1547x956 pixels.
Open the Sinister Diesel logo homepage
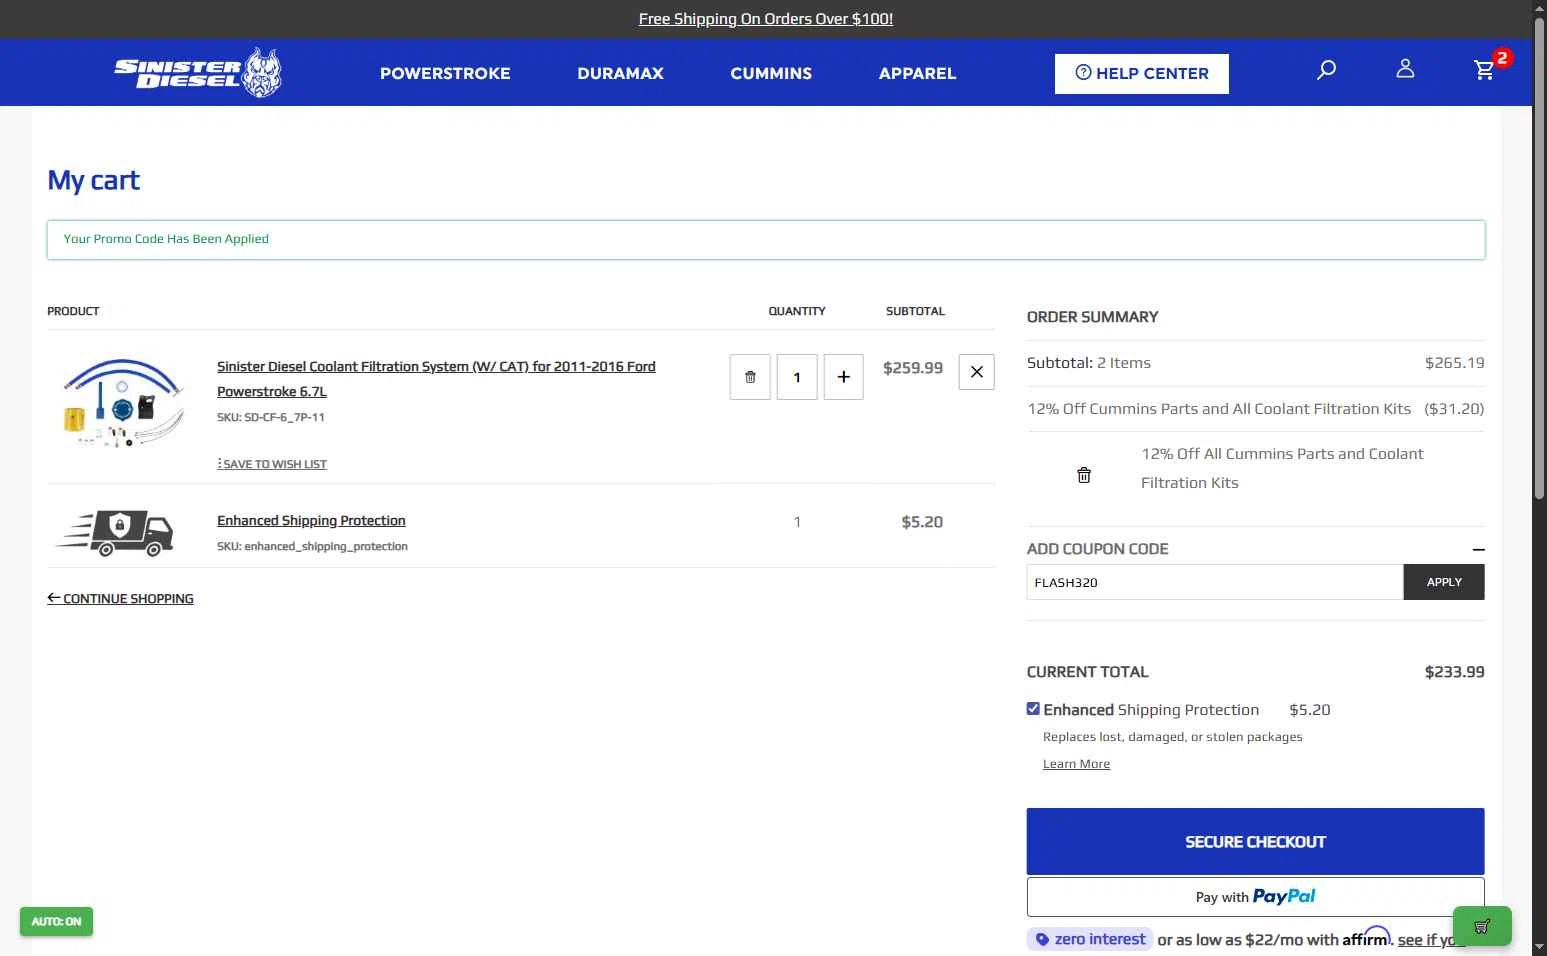[x=198, y=72]
